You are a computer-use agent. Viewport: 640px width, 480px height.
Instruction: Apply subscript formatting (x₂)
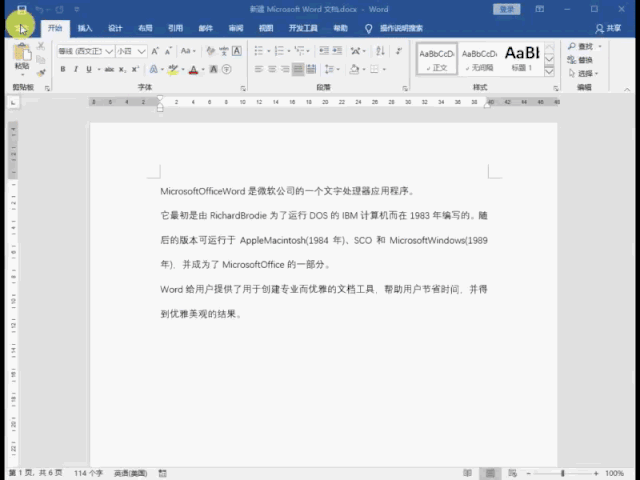123,70
